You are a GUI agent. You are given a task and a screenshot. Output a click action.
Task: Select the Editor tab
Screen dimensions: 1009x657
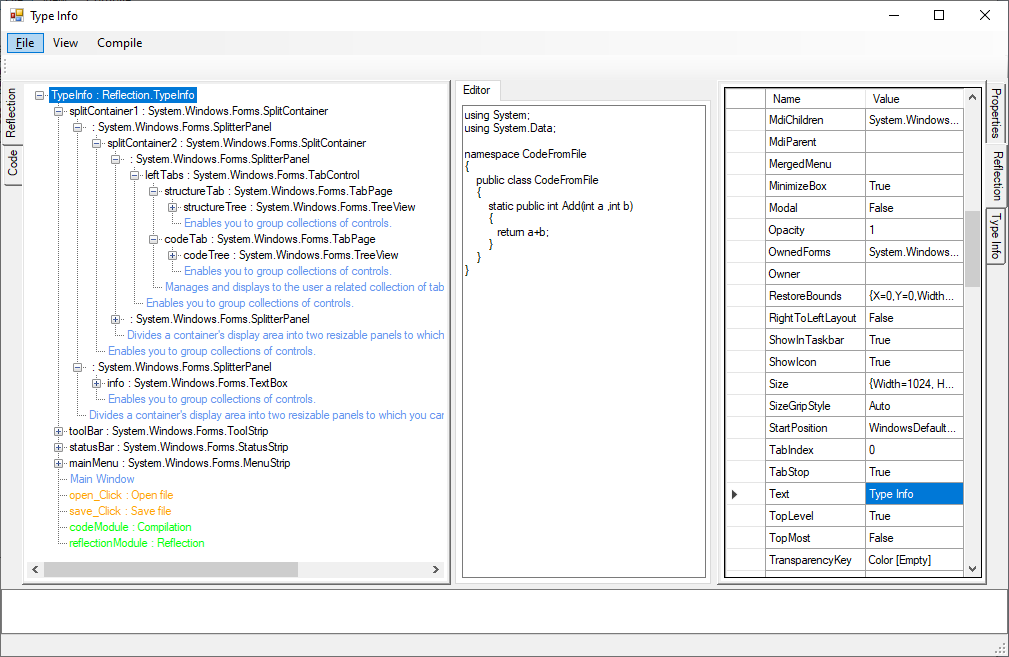477,90
